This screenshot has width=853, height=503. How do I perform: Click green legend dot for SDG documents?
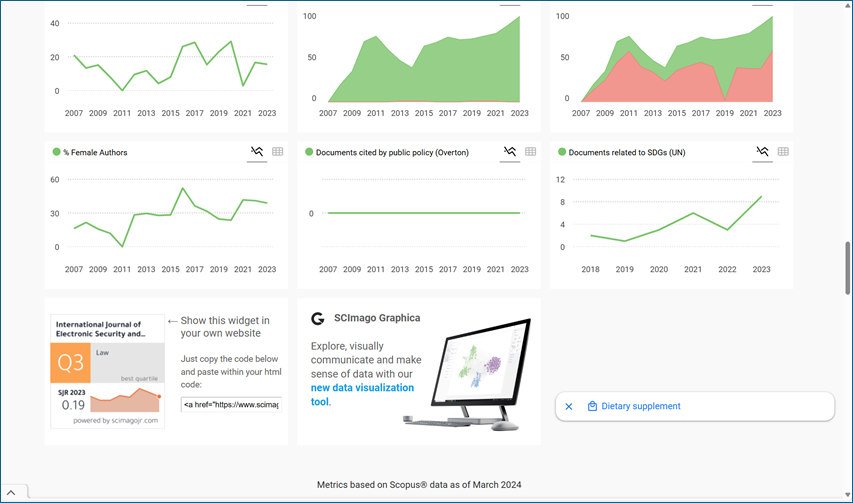(561, 153)
